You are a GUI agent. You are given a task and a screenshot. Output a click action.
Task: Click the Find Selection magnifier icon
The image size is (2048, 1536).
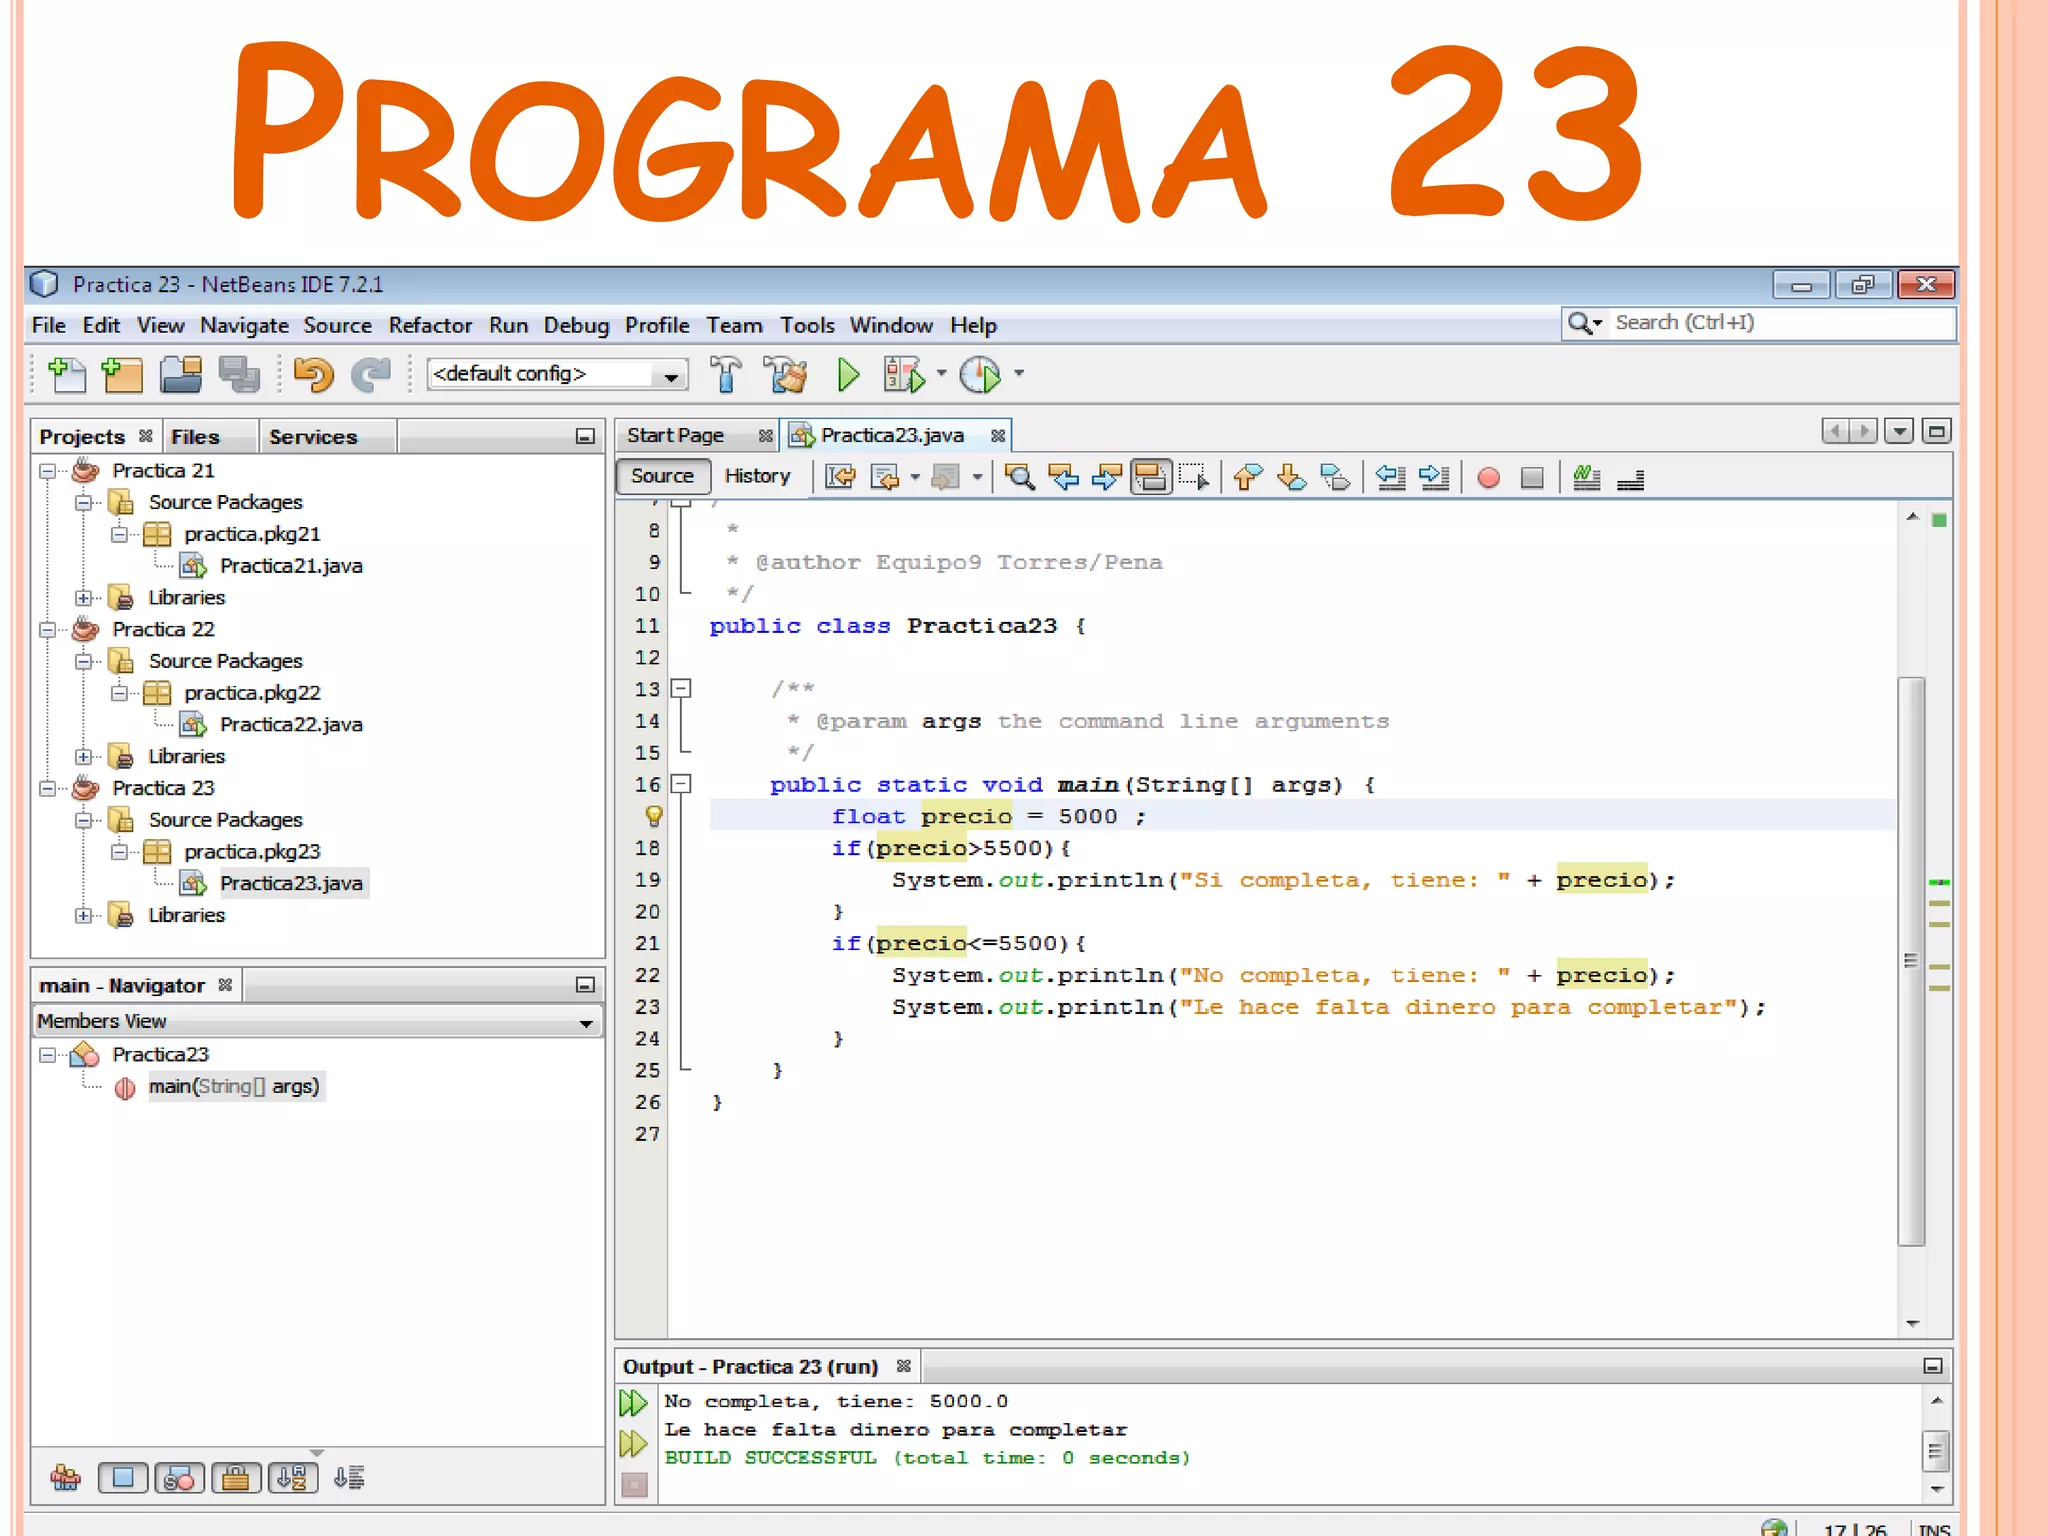[x=1019, y=478]
